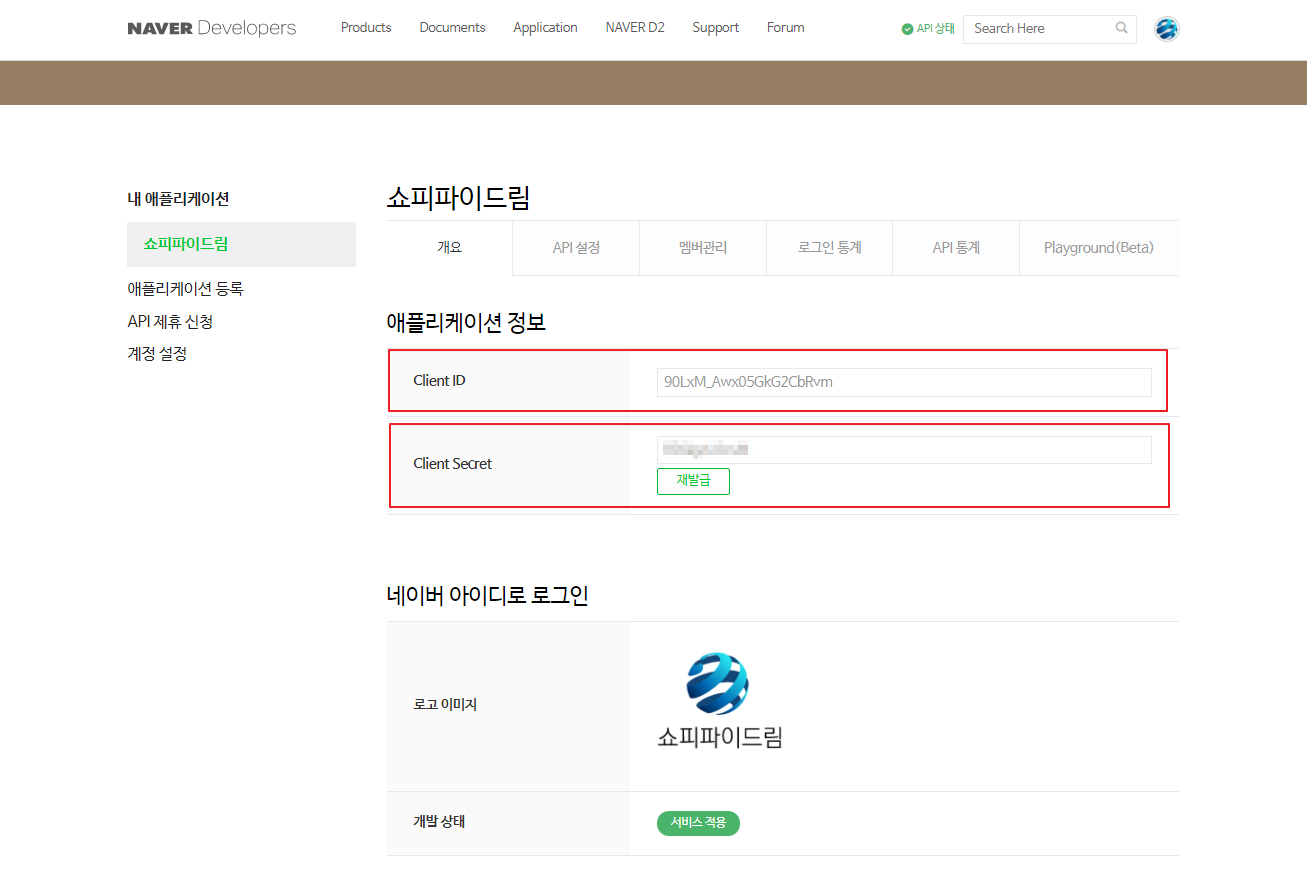Open the Support menu
The height and width of the screenshot is (887, 1307).
pos(716,28)
